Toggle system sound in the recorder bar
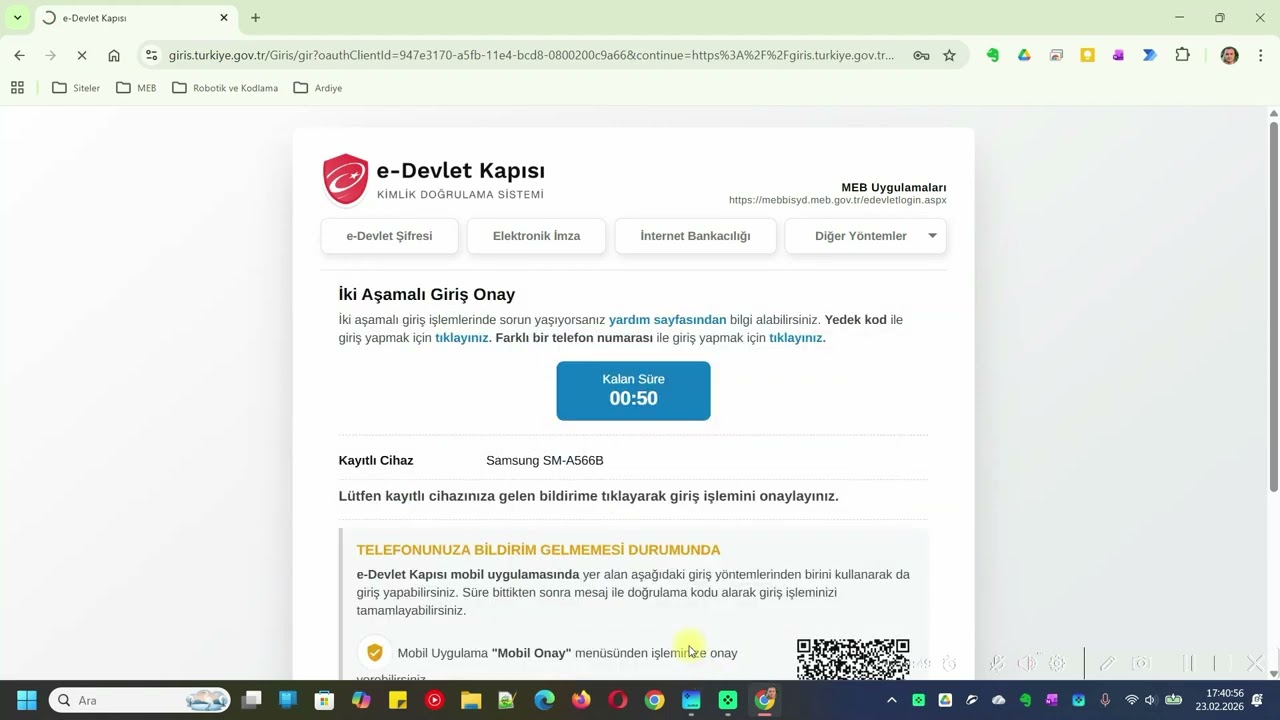This screenshot has width=1280, height=720. click(1027, 663)
